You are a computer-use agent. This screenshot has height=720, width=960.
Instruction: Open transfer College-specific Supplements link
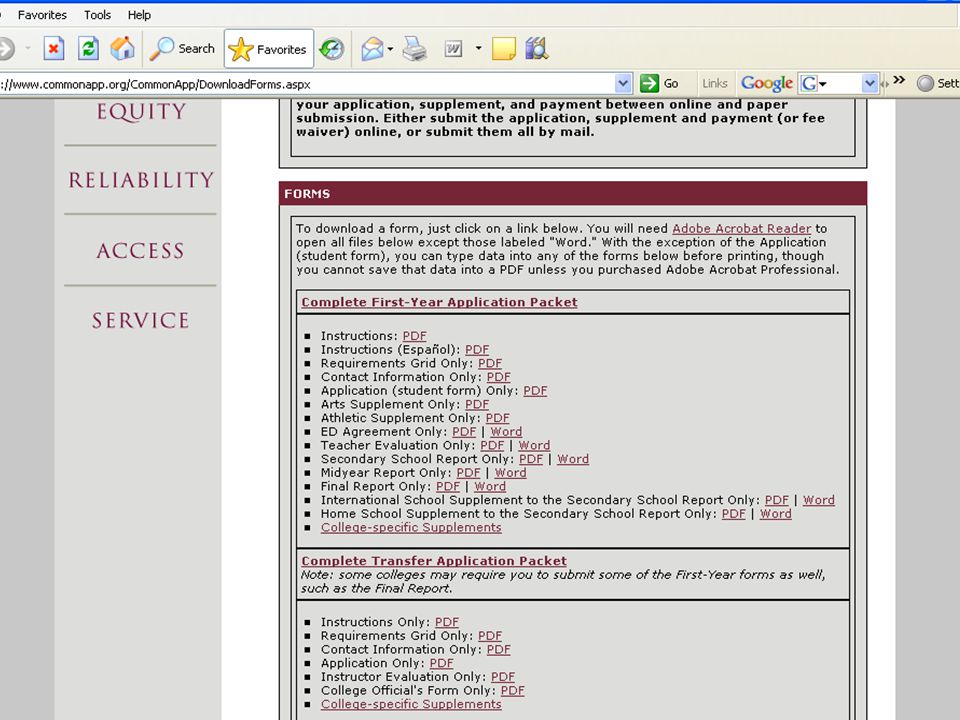click(411, 704)
